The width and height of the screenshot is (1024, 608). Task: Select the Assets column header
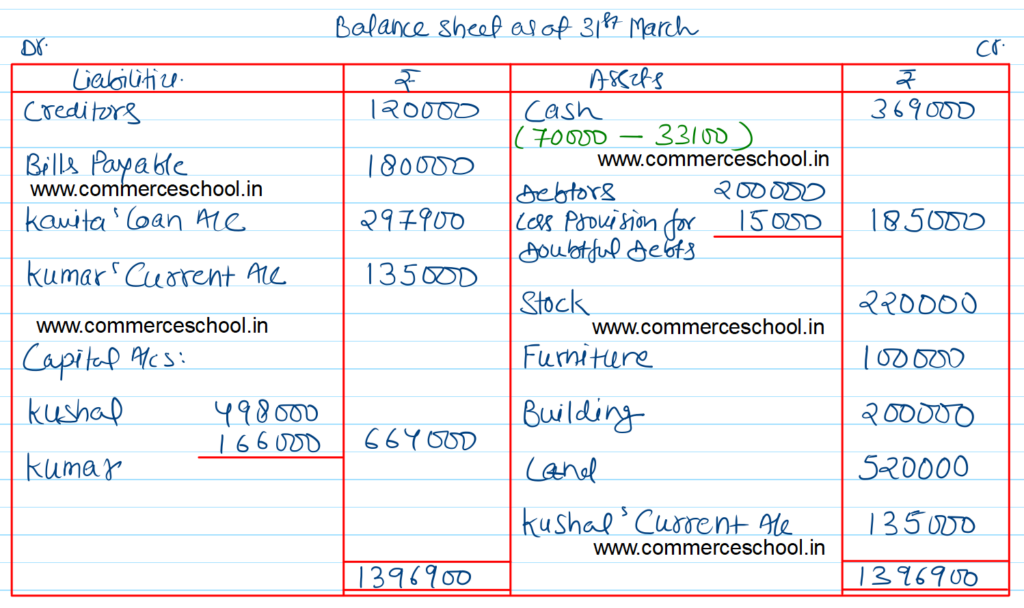click(x=626, y=79)
